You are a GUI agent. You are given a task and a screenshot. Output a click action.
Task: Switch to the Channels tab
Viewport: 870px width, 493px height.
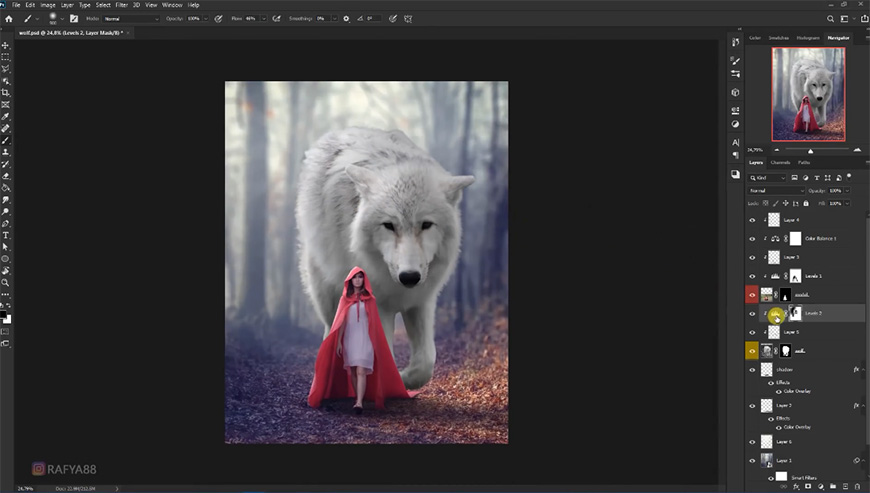[780, 162]
